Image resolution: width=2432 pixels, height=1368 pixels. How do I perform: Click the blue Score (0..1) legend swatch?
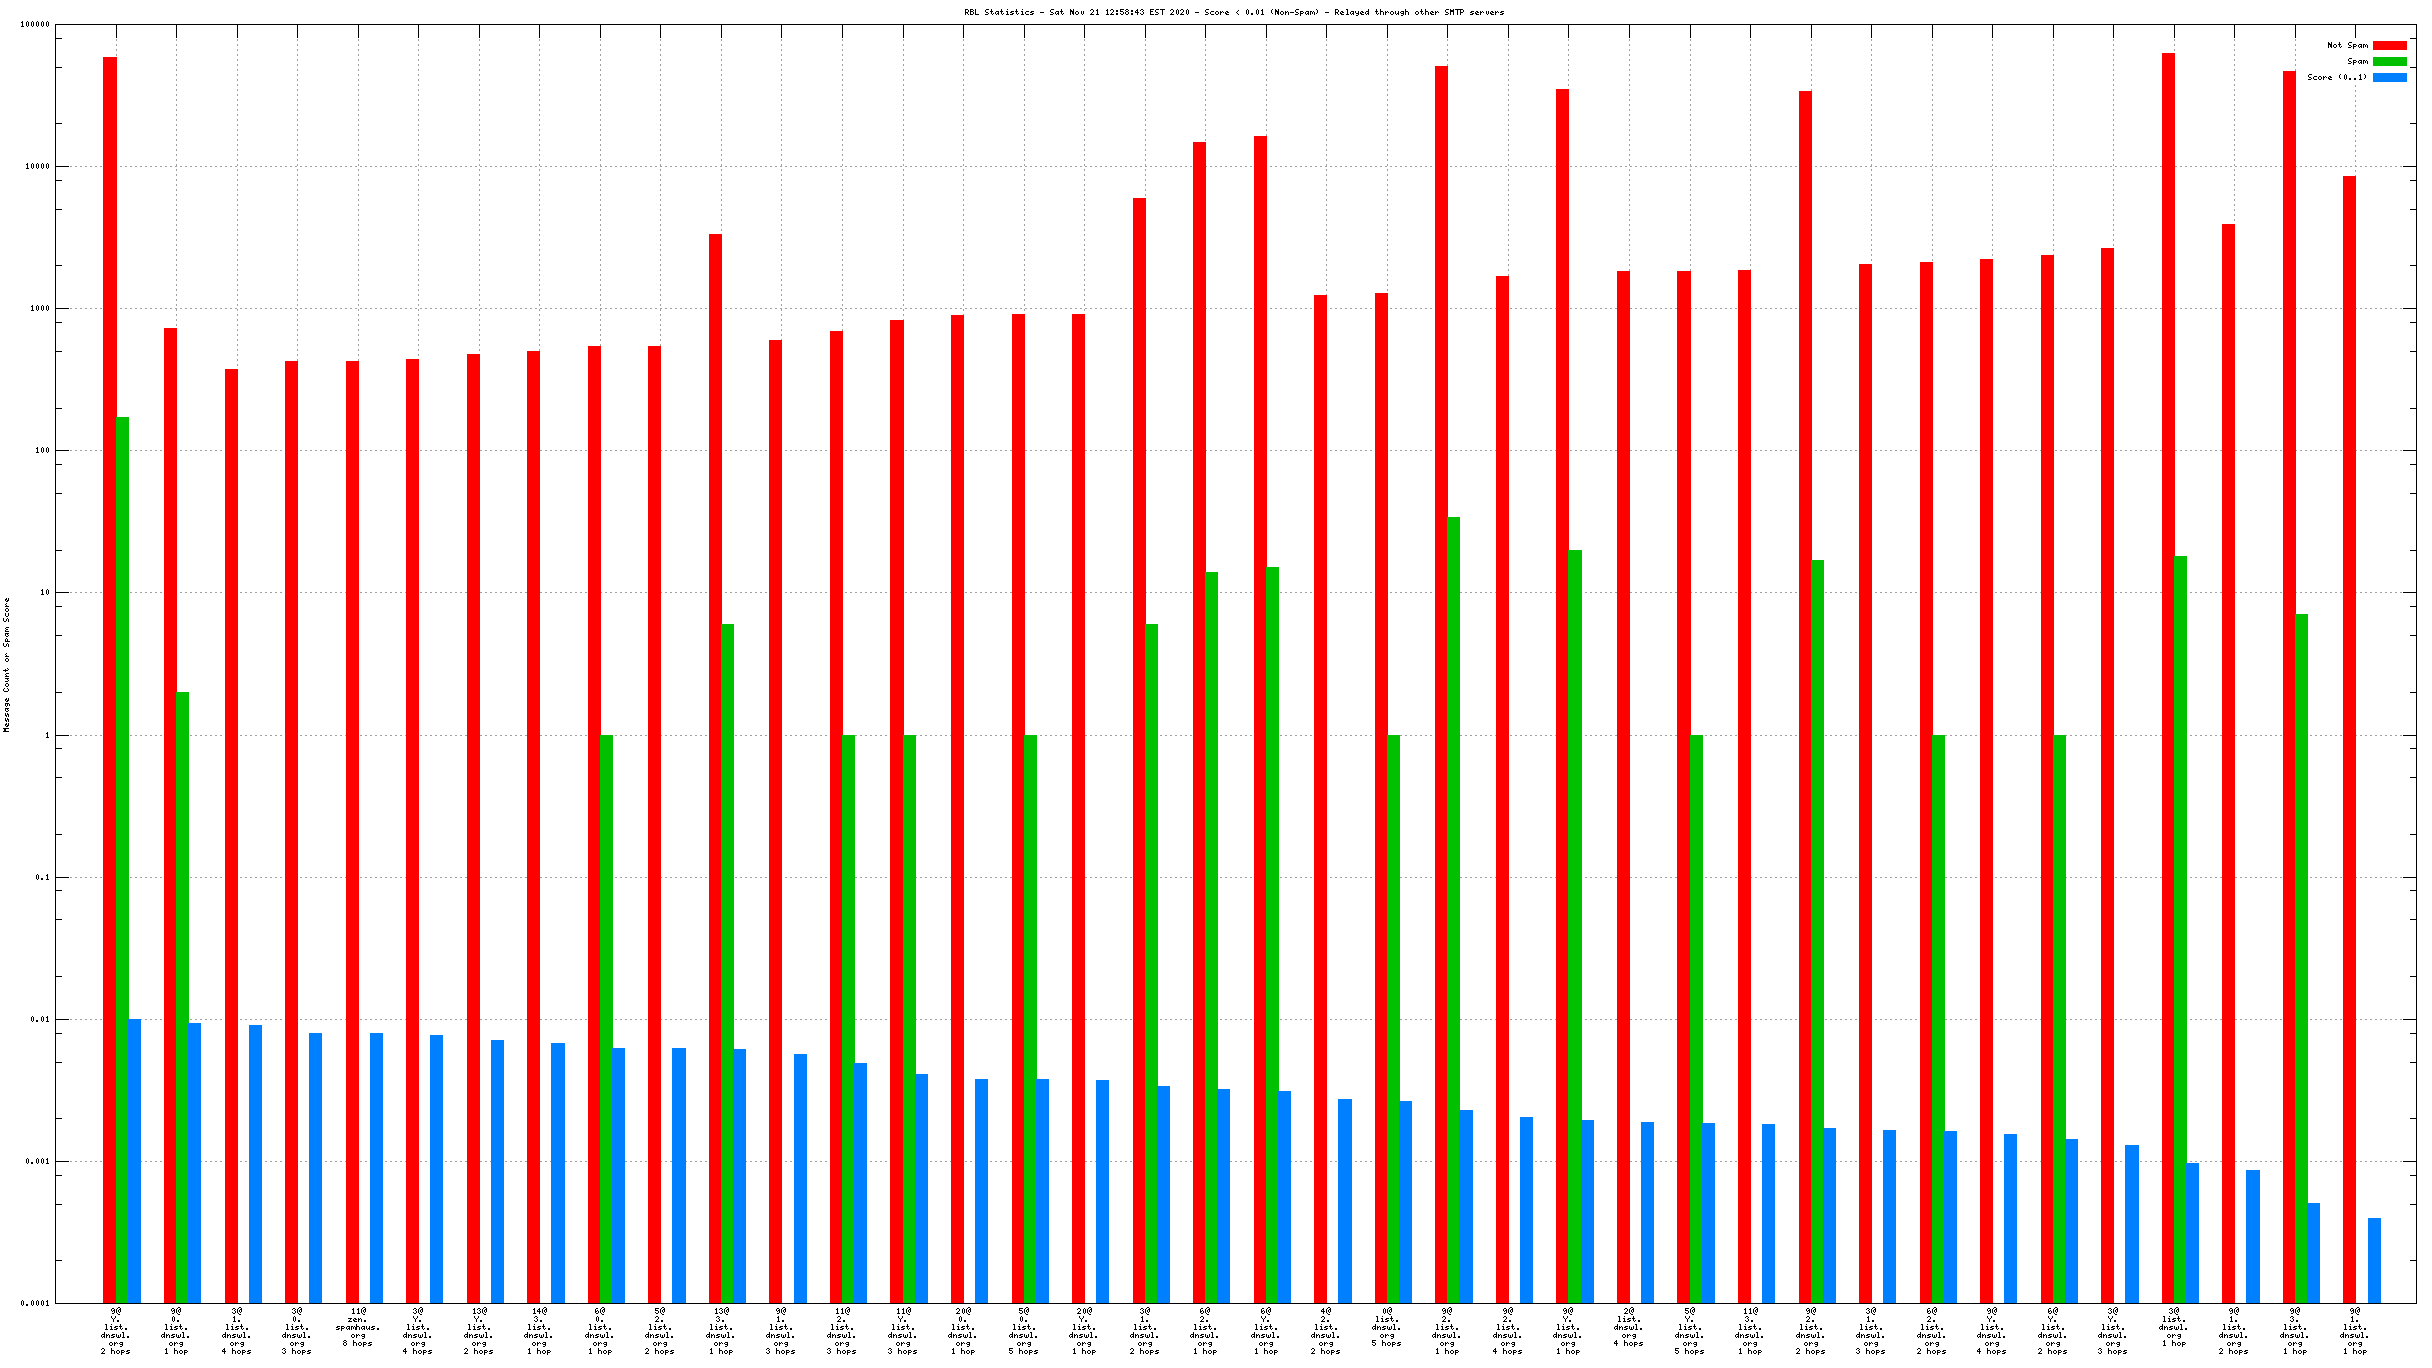tap(2389, 77)
